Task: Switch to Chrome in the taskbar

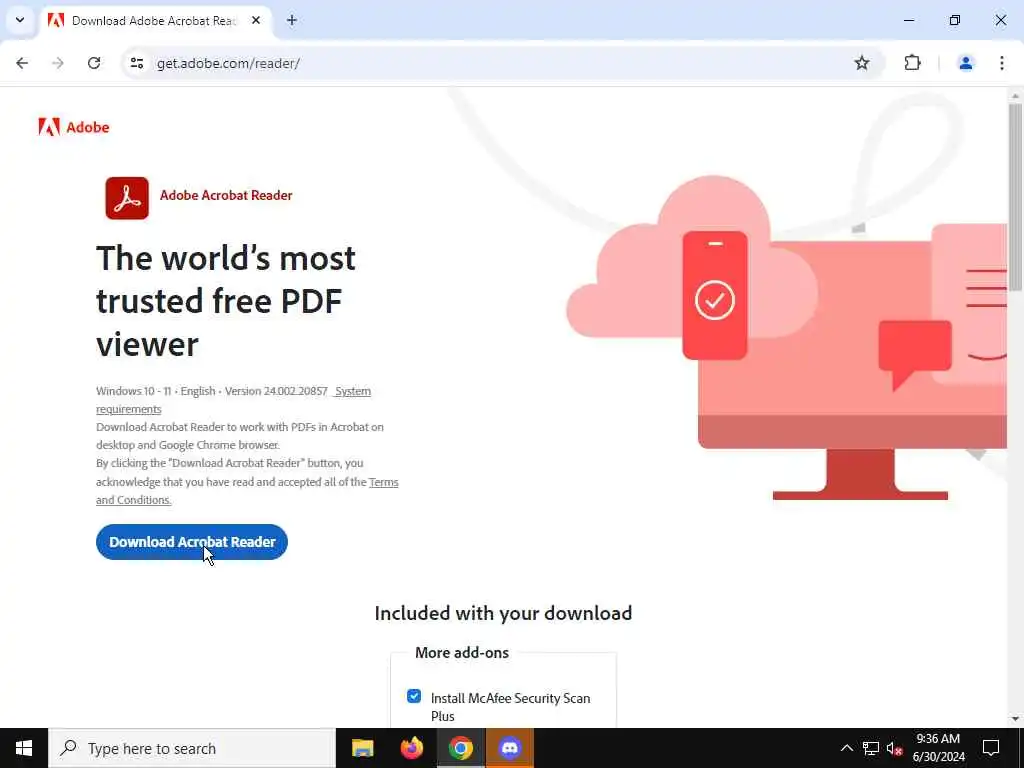Action: coord(460,748)
